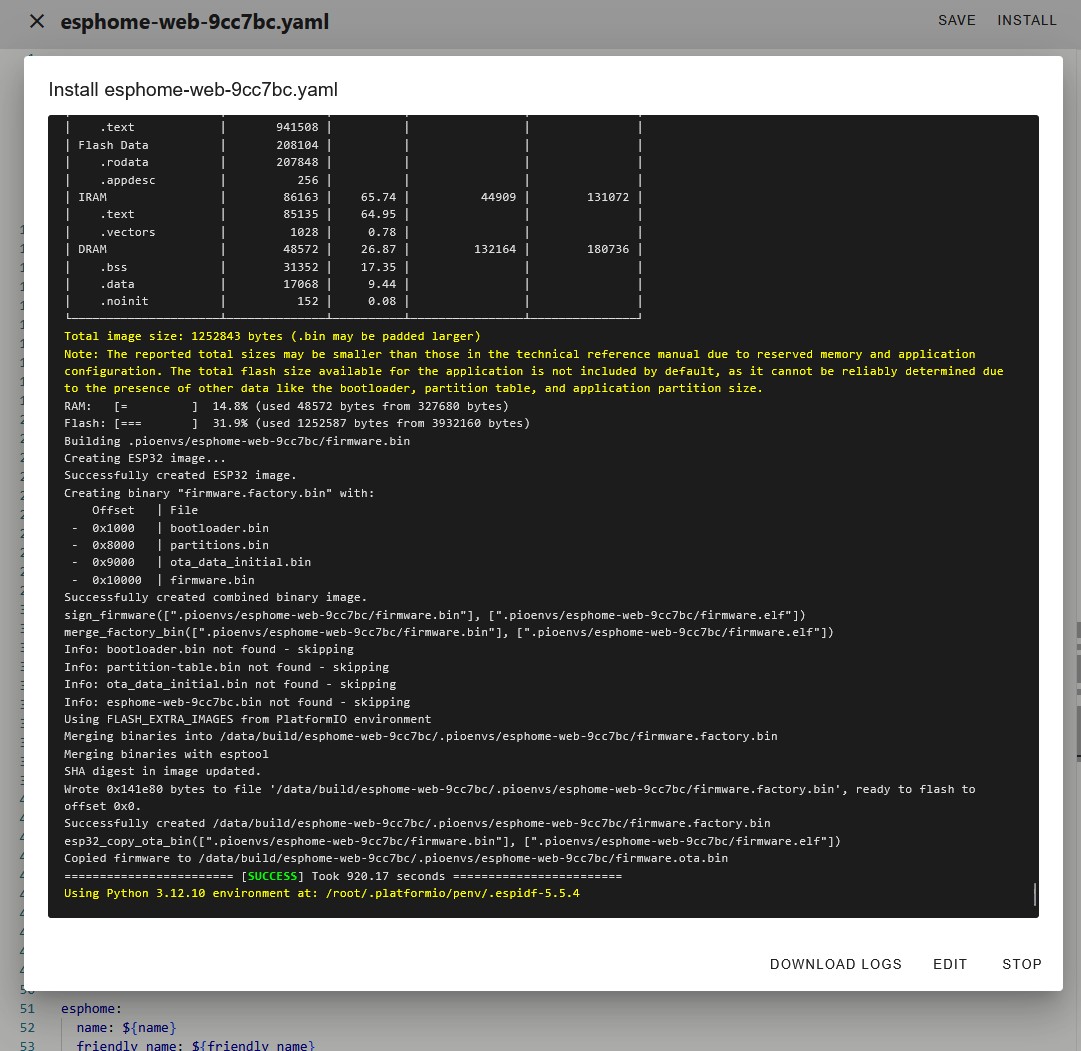
Task: Click the 'Flash: 31.9%' usage line
Action: pyautogui.click(x=297, y=423)
